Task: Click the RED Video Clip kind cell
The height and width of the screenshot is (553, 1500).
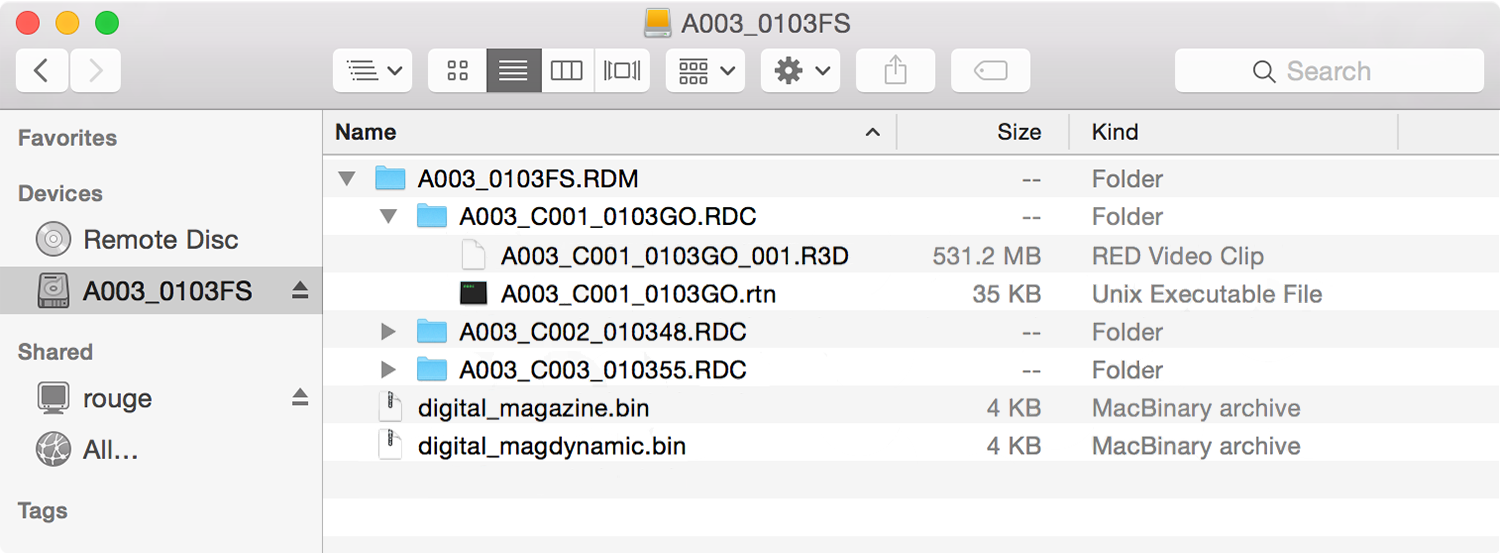Action: pos(1178,256)
